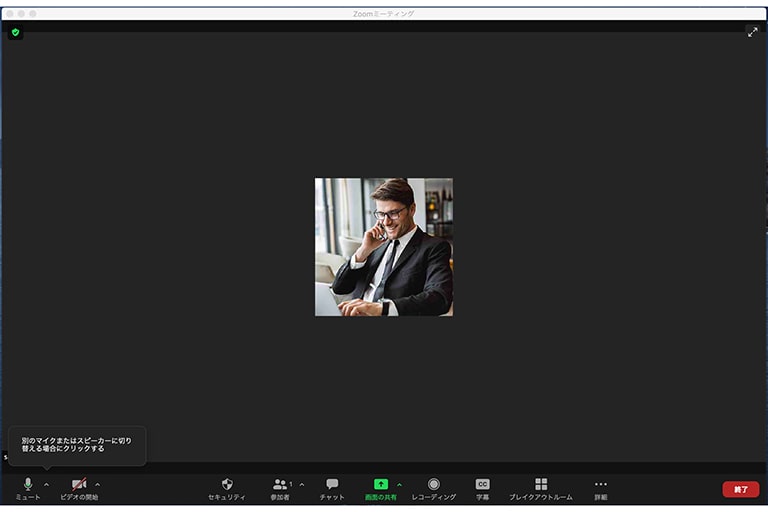
Task: Enter full screen with the expand arrows
Action: [752, 32]
